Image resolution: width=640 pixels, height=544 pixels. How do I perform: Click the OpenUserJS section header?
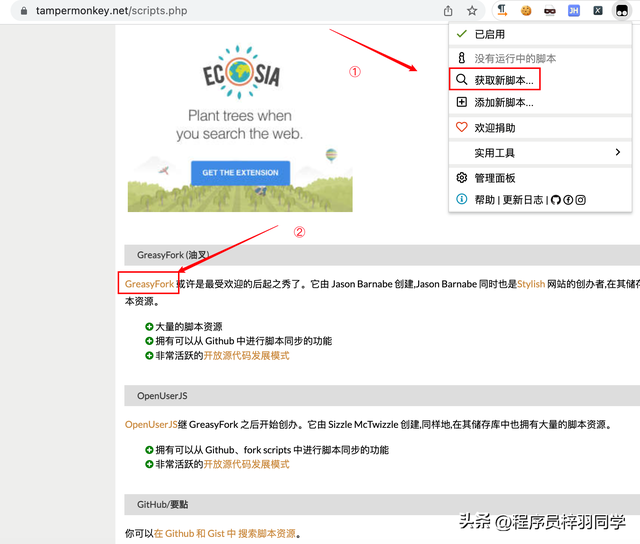[x=382, y=396]
